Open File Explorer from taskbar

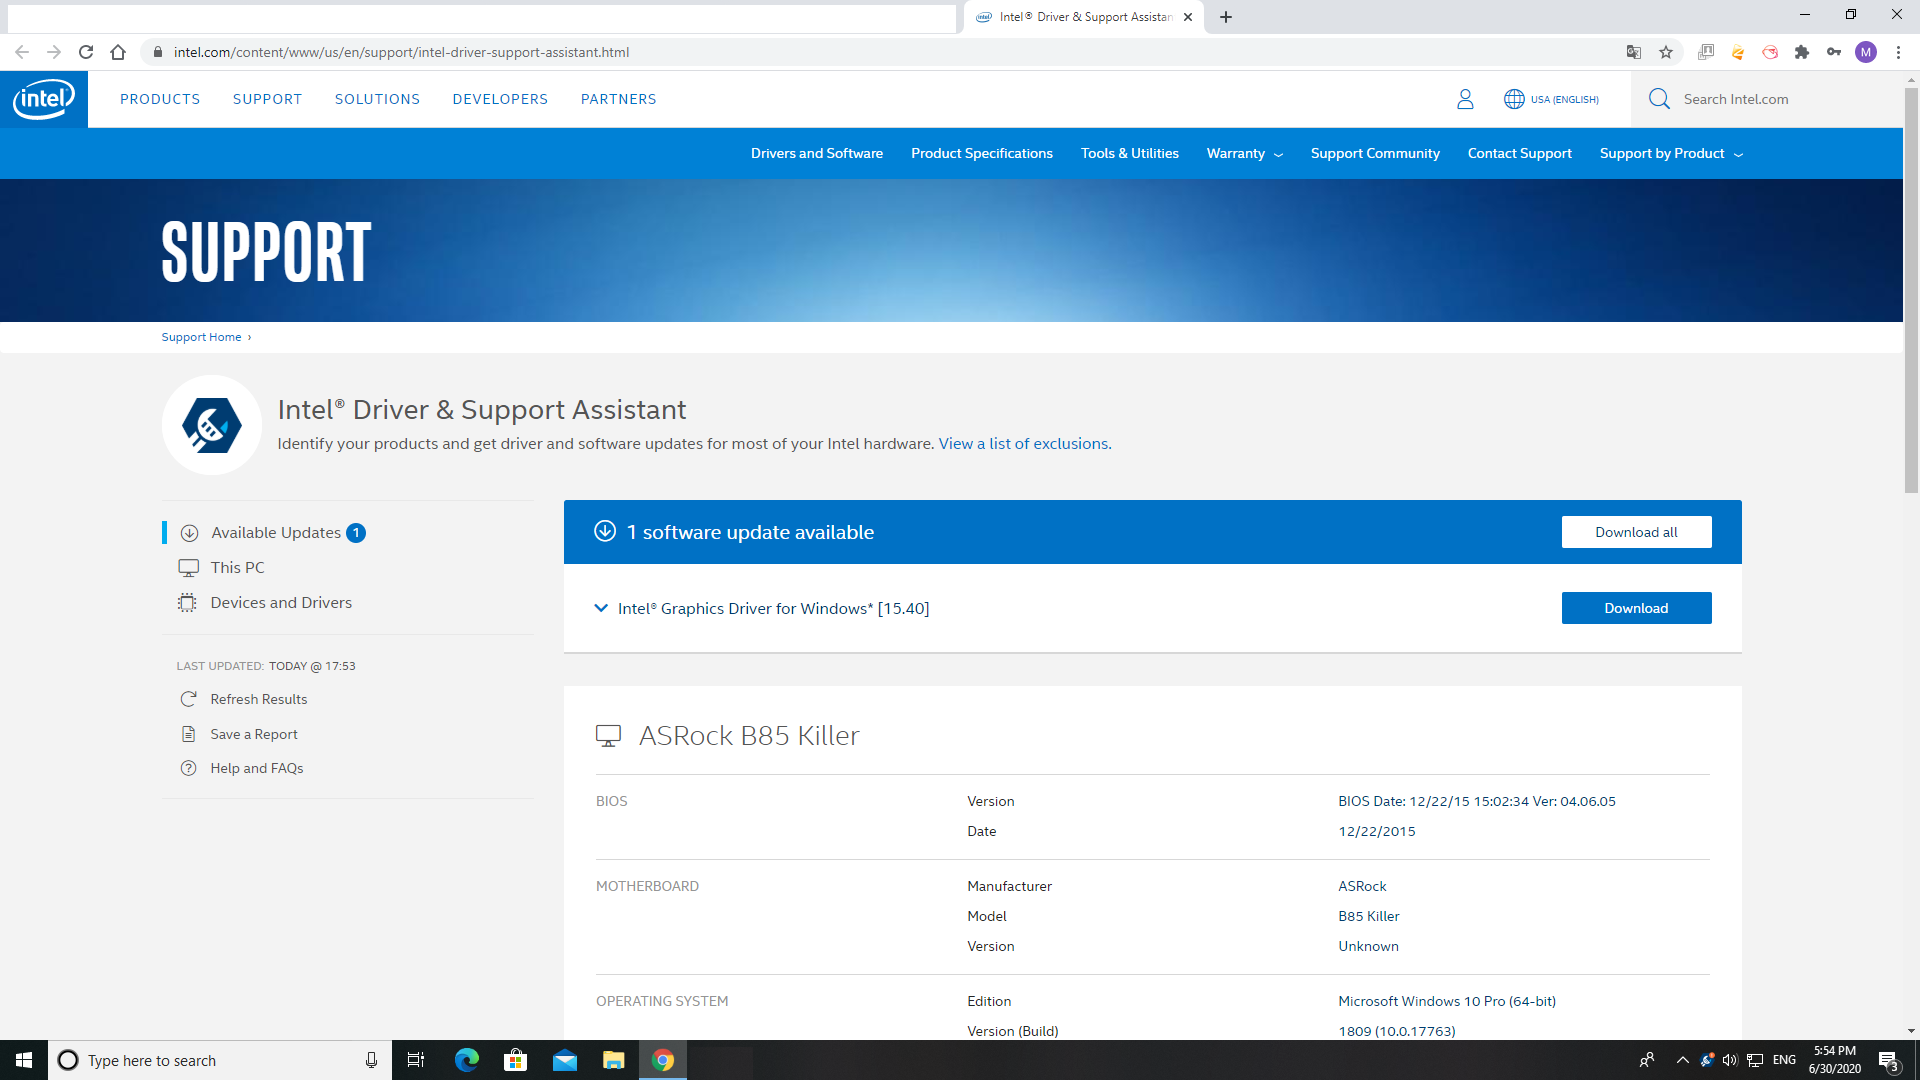tap(614, 1060)
